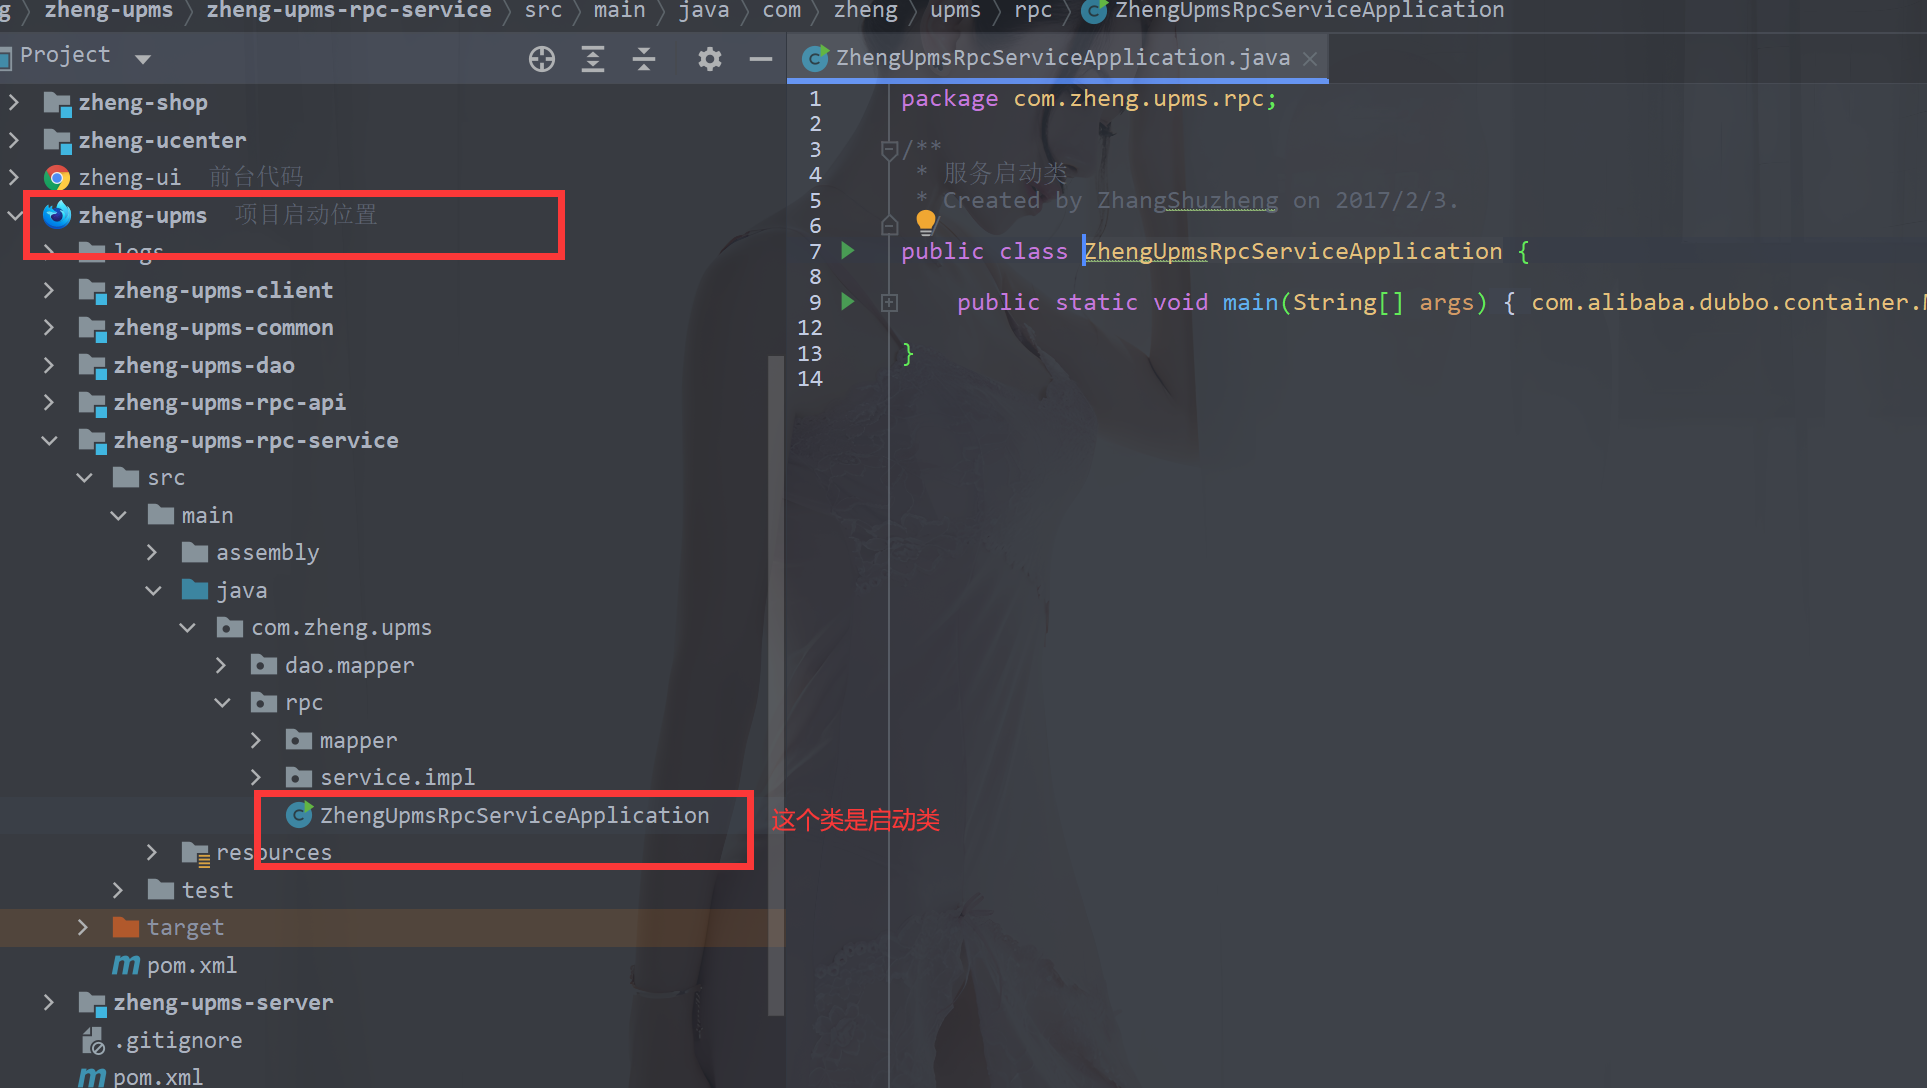Run main method via green arrow on line 9
The width and height of the screenshot is (1927, 1088).
tap(848, 301)
